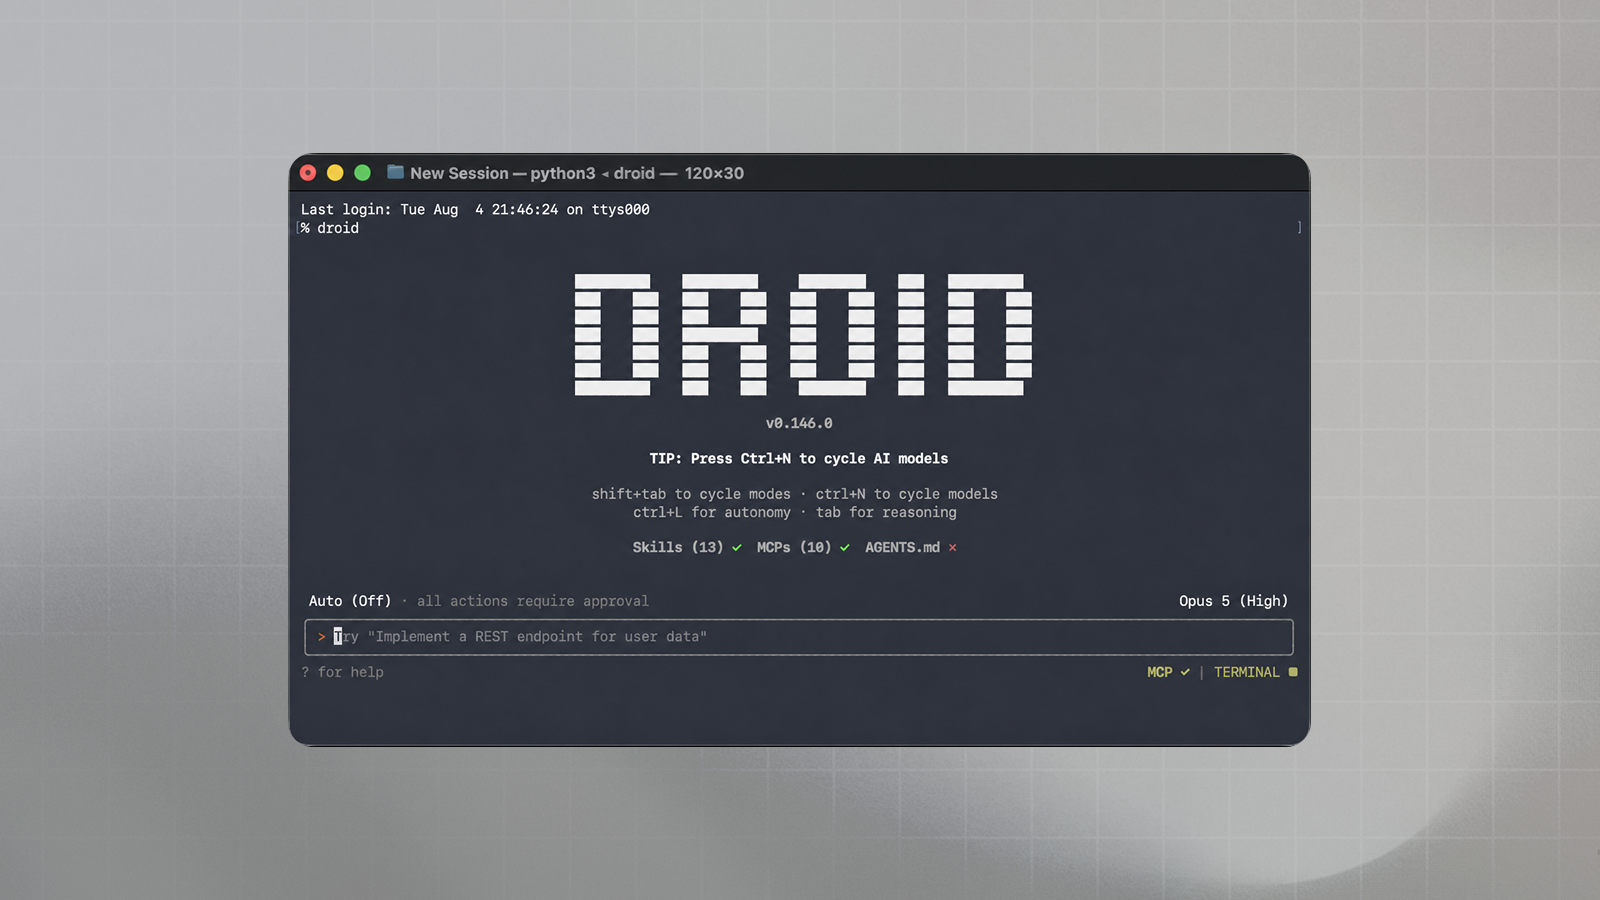
Task: Click the "% droid" command line
Action: [x=330, y=228]
